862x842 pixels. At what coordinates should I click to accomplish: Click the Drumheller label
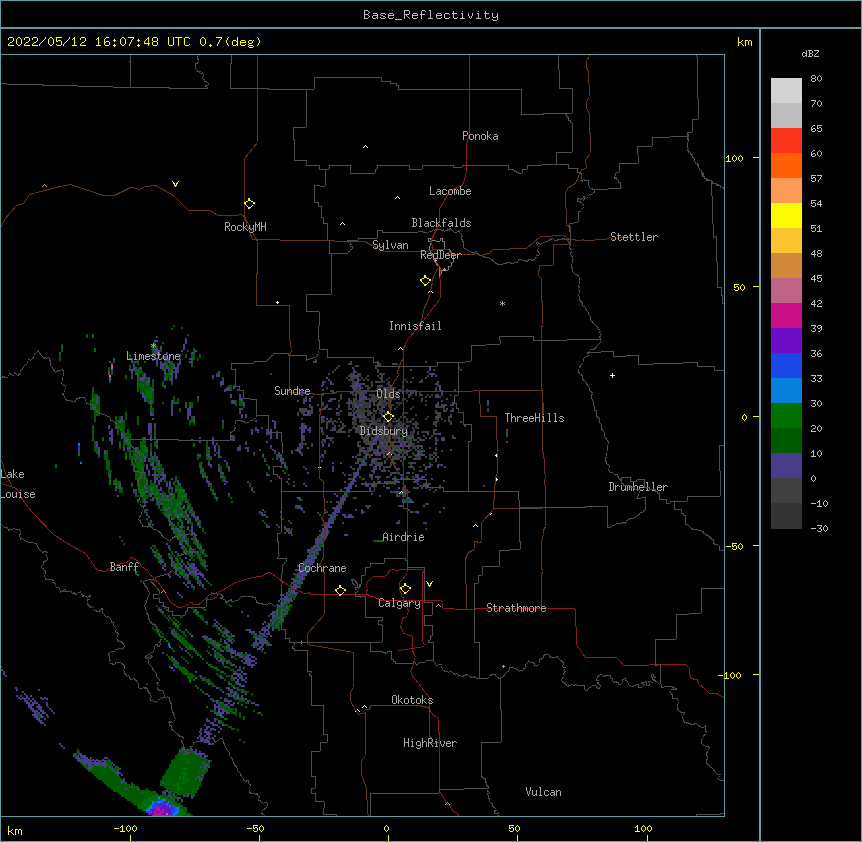[638, 487]
